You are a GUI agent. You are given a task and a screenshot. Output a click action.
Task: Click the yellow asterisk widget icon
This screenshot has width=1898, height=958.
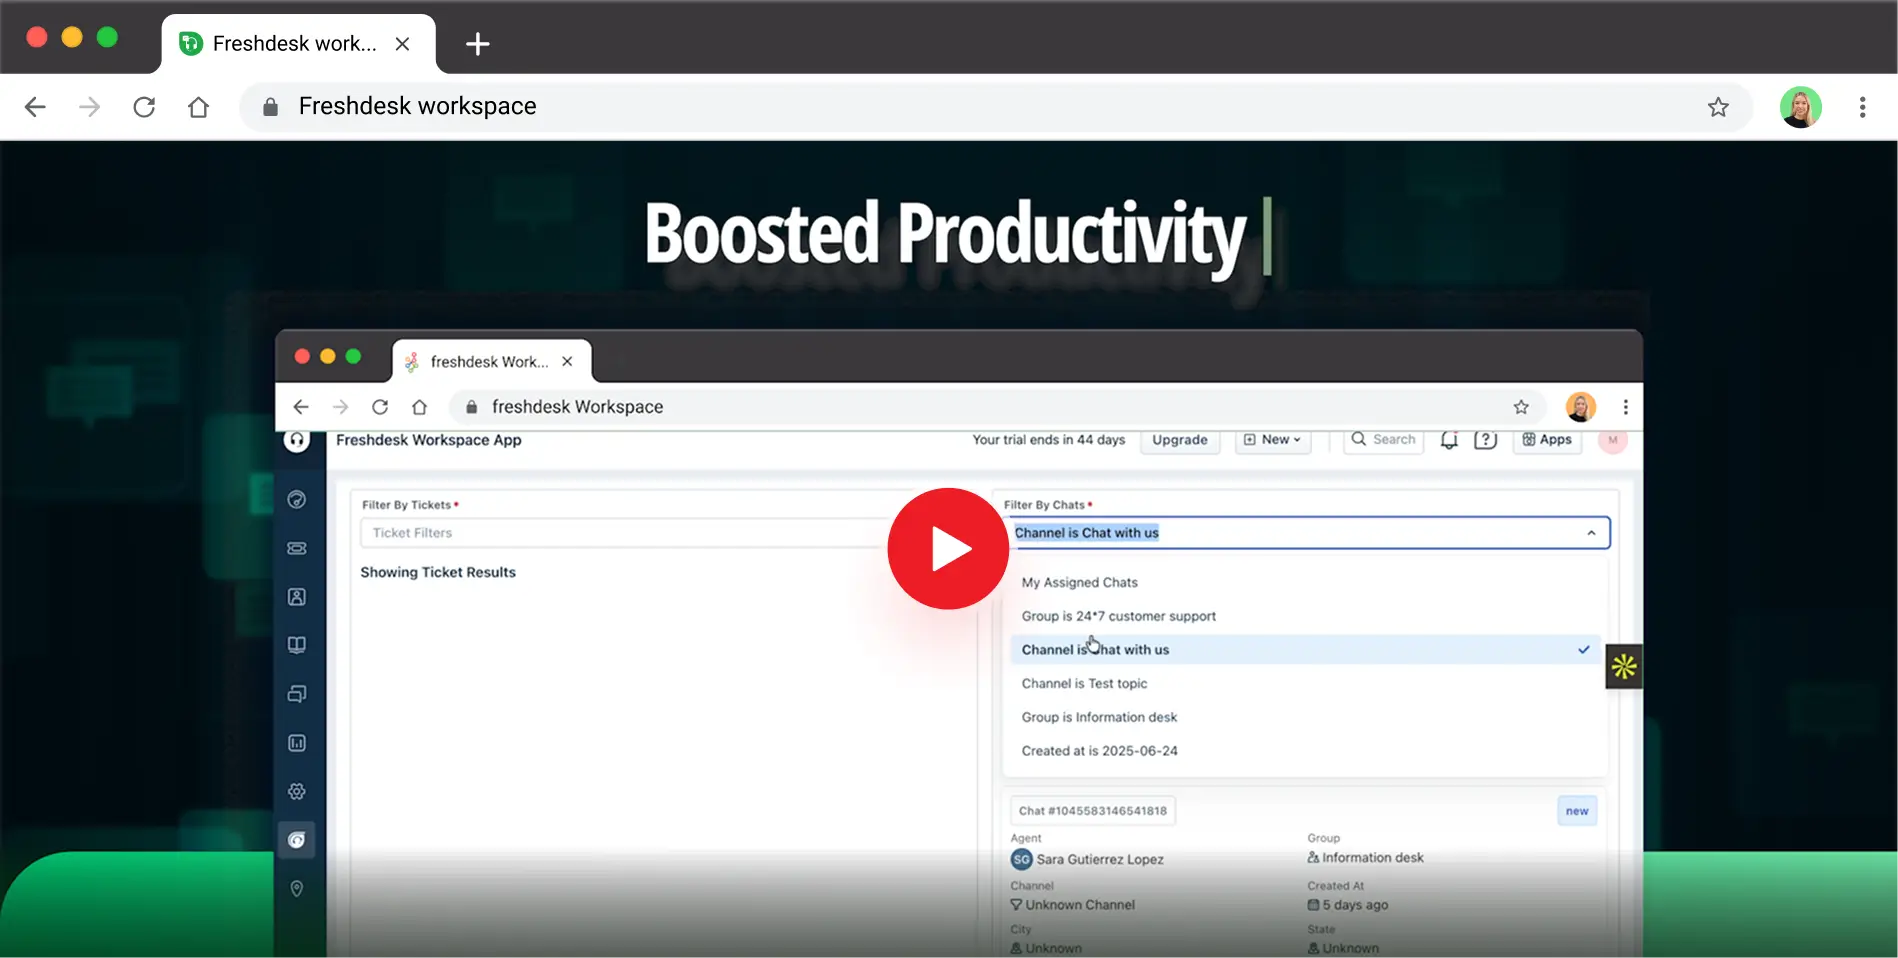pyautogui.click(x=1623, y=666)
